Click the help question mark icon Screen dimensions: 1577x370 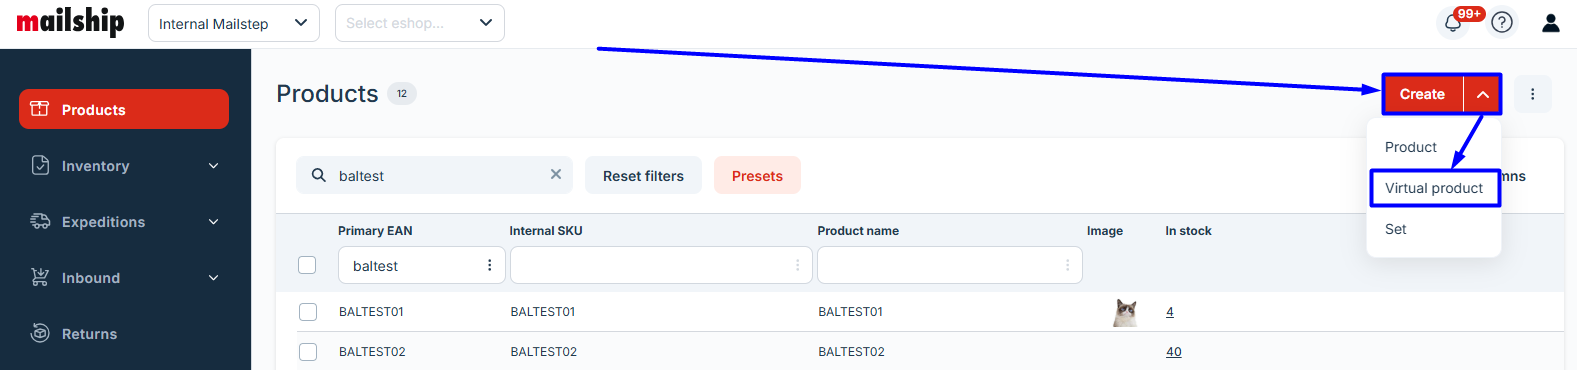tap(1502, 23)
